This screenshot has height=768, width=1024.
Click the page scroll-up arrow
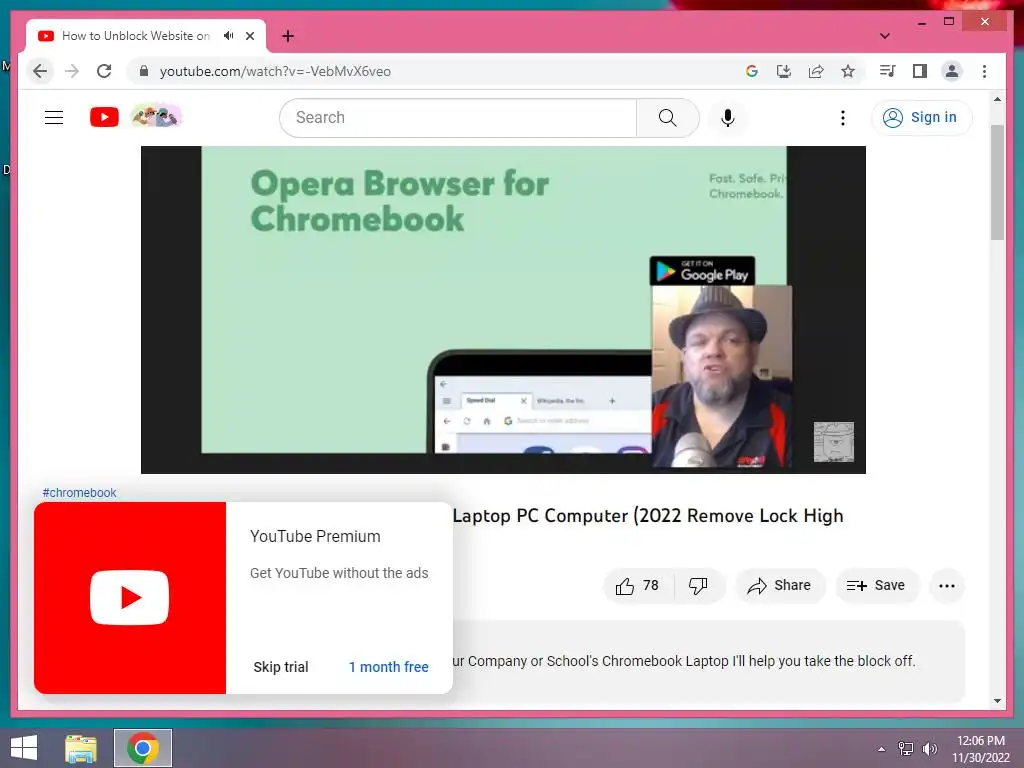point(997,100)
